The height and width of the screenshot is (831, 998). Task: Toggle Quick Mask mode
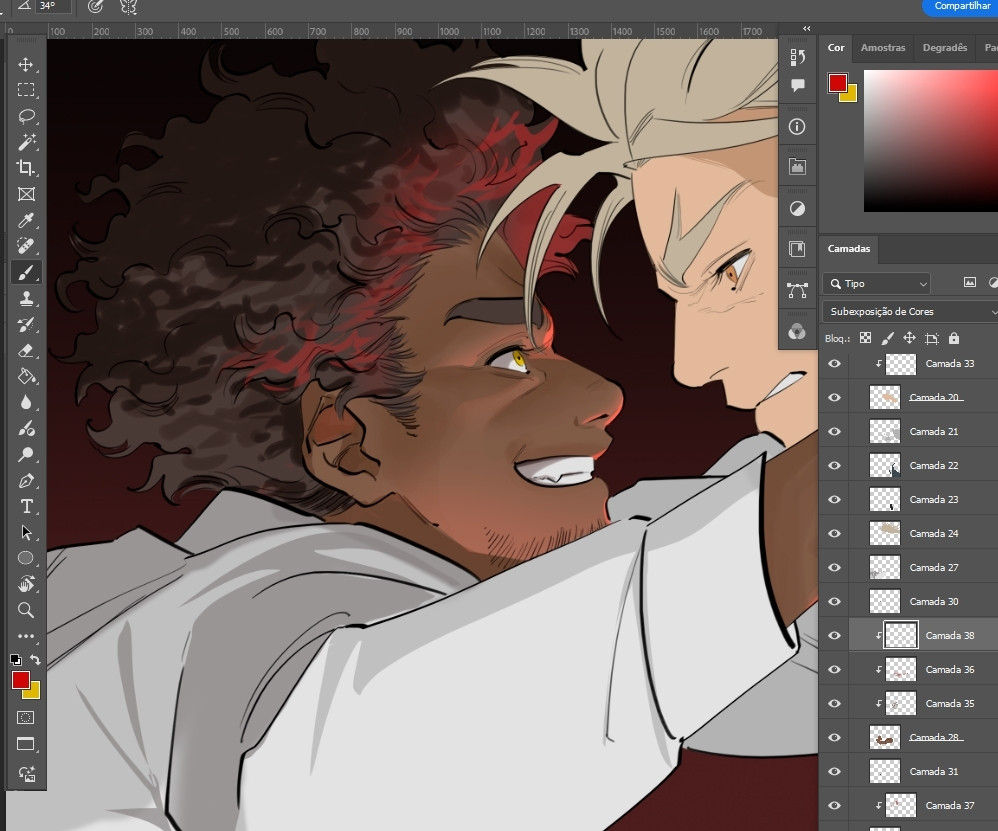25,718
